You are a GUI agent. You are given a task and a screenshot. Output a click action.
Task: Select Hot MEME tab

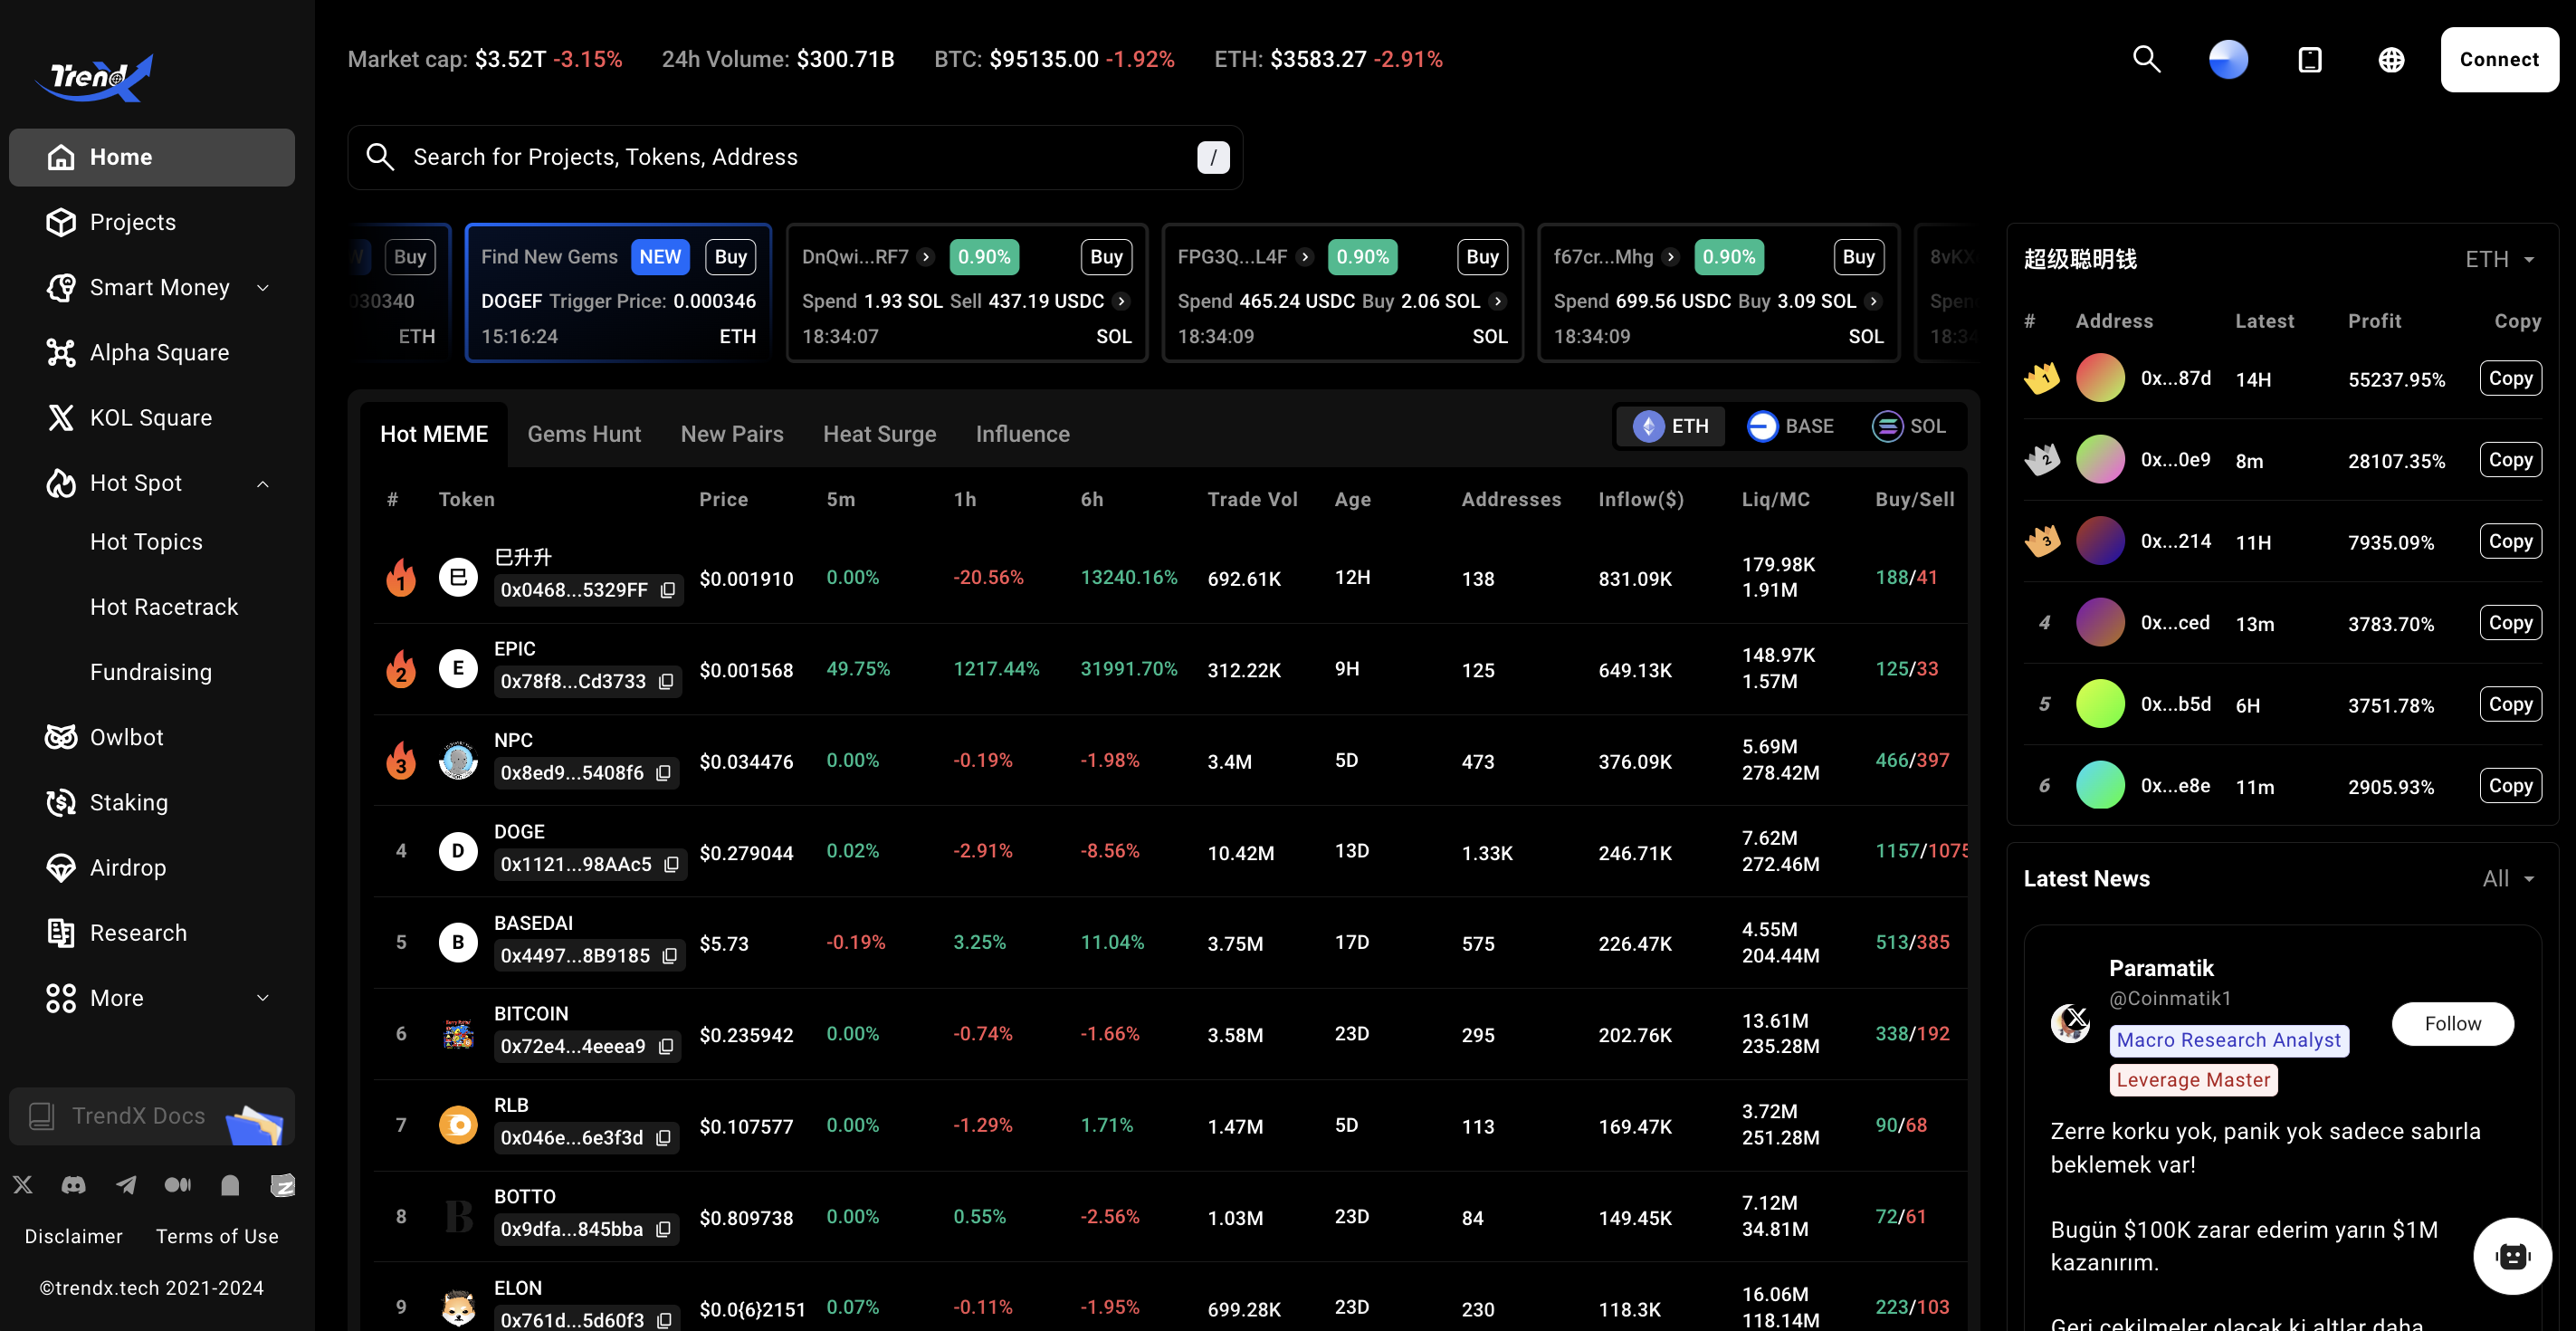[434, 434]
